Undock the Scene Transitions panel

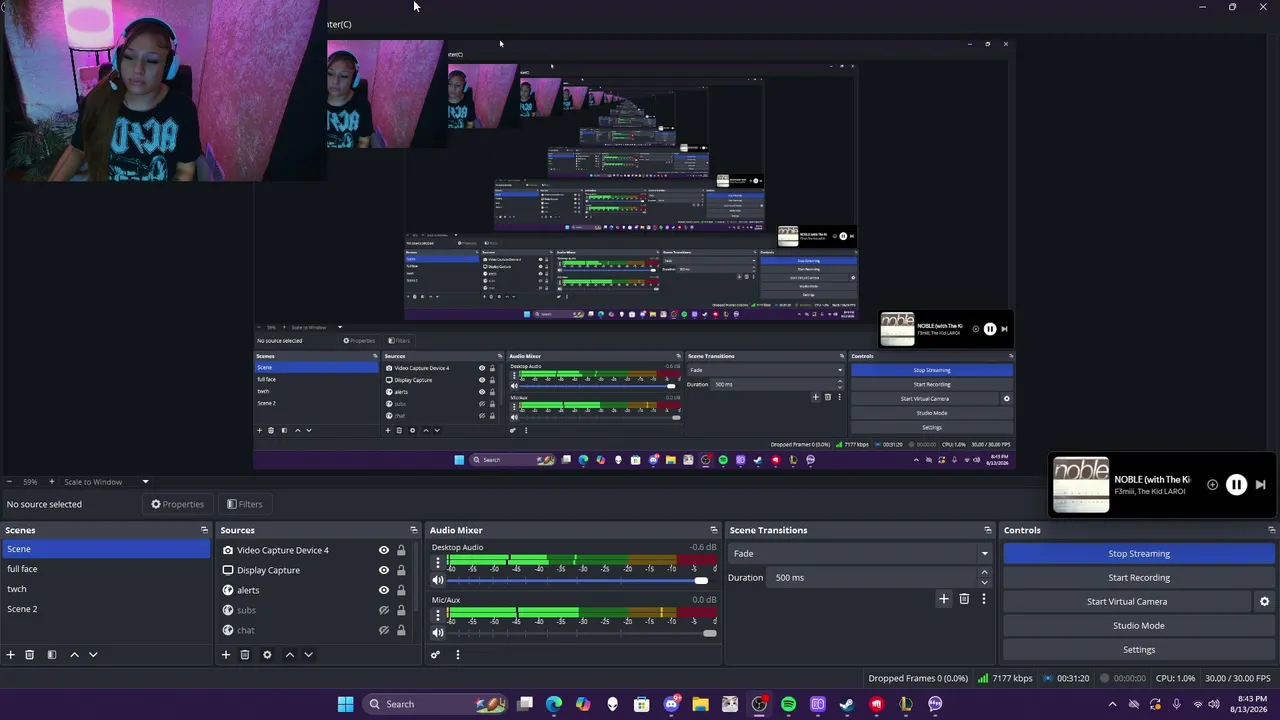point(987,530)
